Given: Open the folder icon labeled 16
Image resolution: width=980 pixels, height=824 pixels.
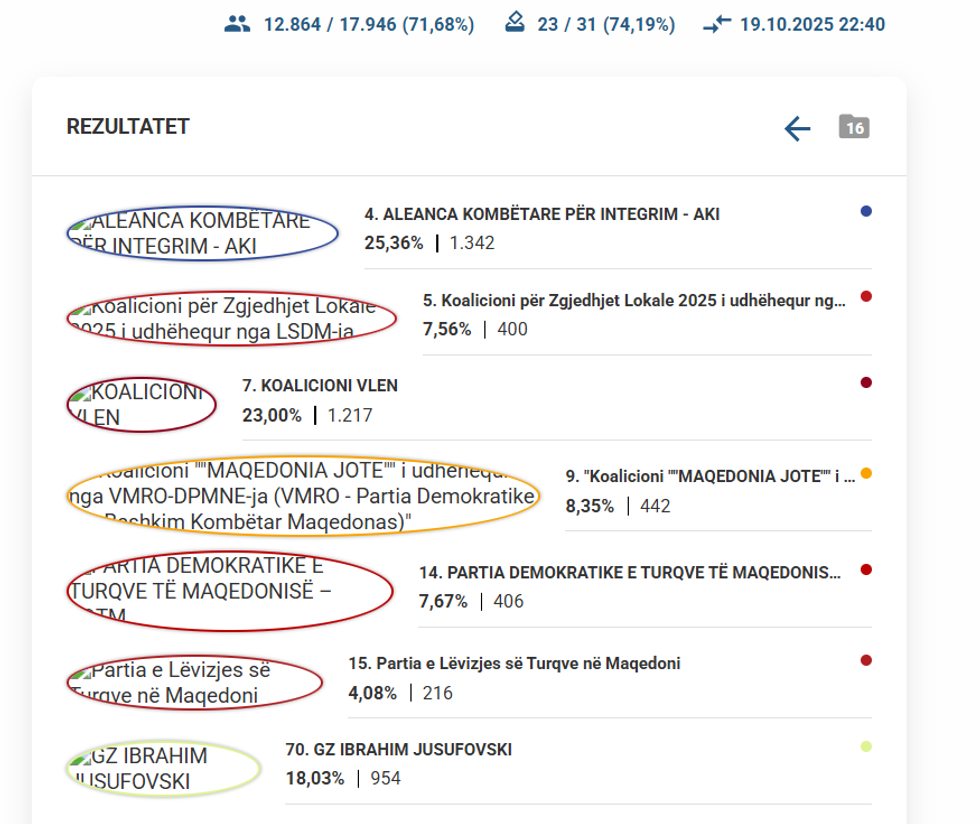Looking at the screenshot, I should pos(854,127).
